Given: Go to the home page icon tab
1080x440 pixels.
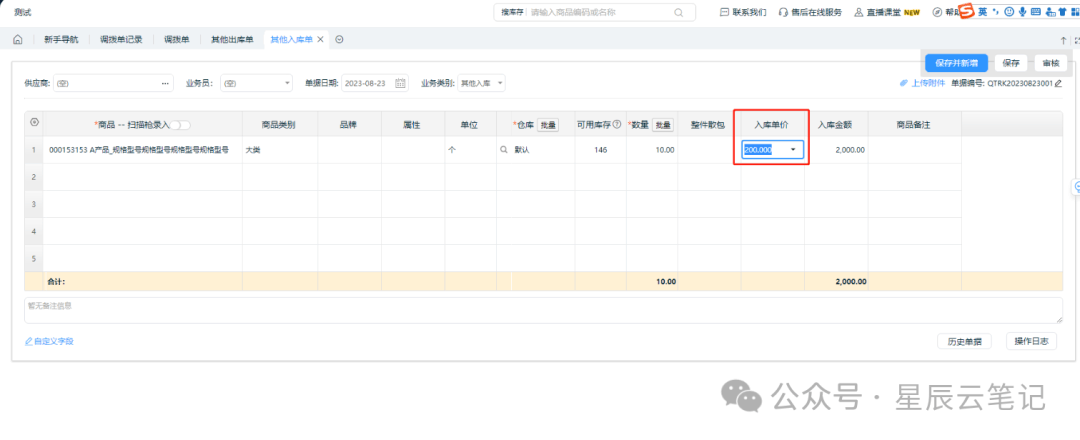Looking at the screenshot, I should pos(18,39).
